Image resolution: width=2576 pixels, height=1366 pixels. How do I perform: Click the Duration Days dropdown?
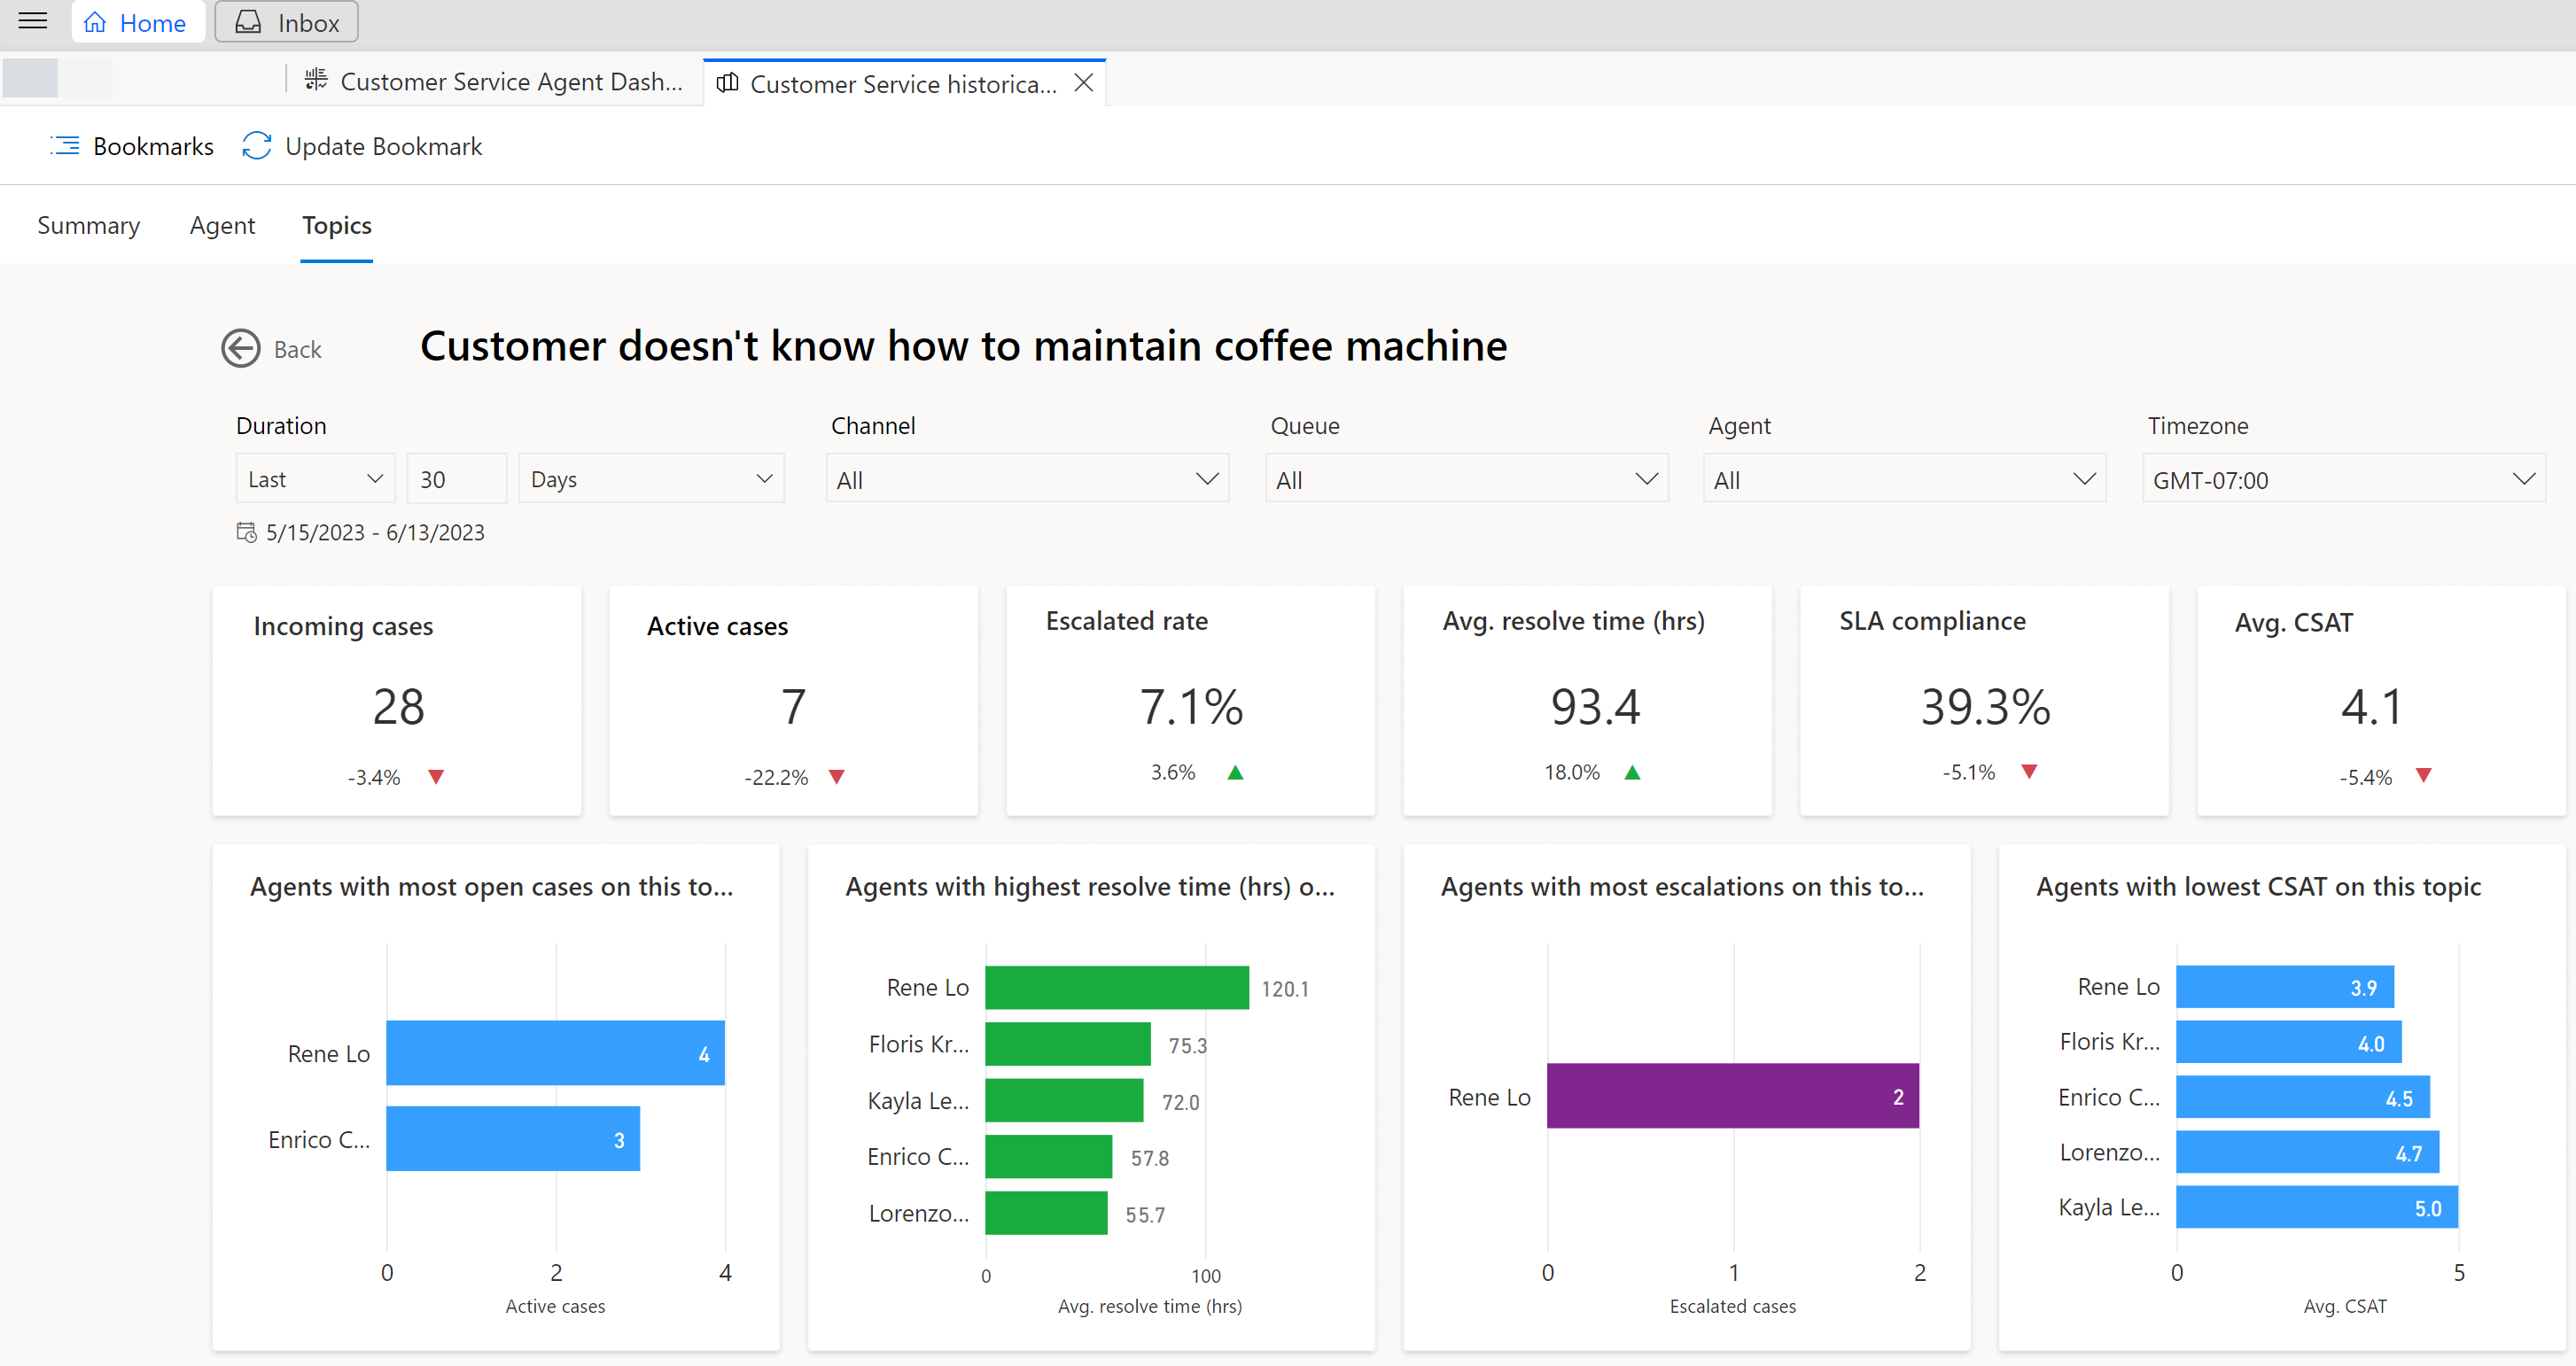pyautogui.click(x=656, y=478)
